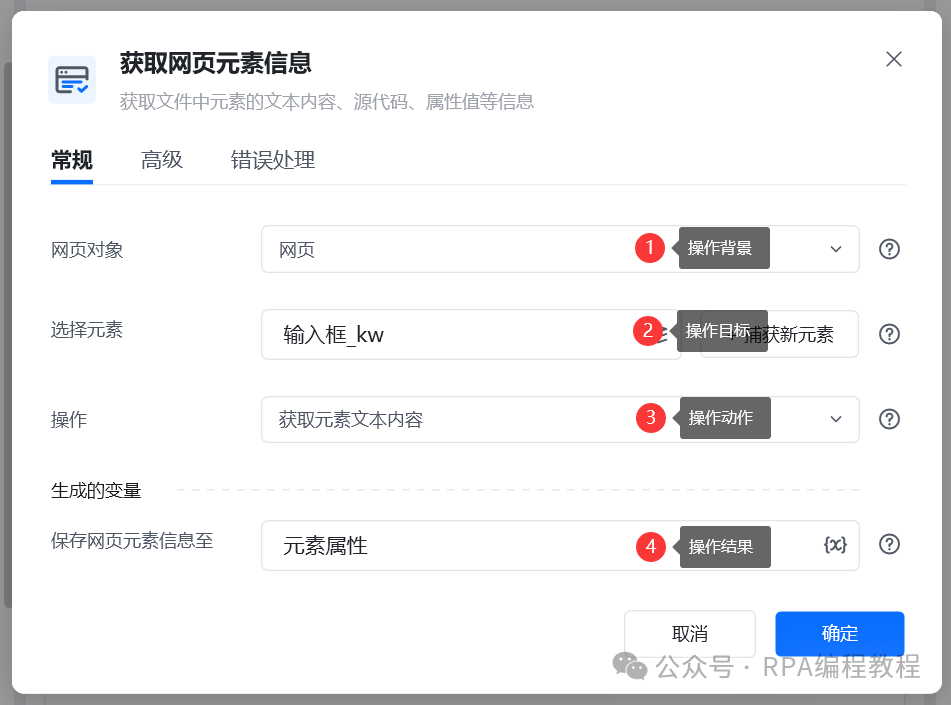Image resolution: width=951 pixels, height=705 pixels.
Task: Open help for the 操作 field
Action: point(889,419)
